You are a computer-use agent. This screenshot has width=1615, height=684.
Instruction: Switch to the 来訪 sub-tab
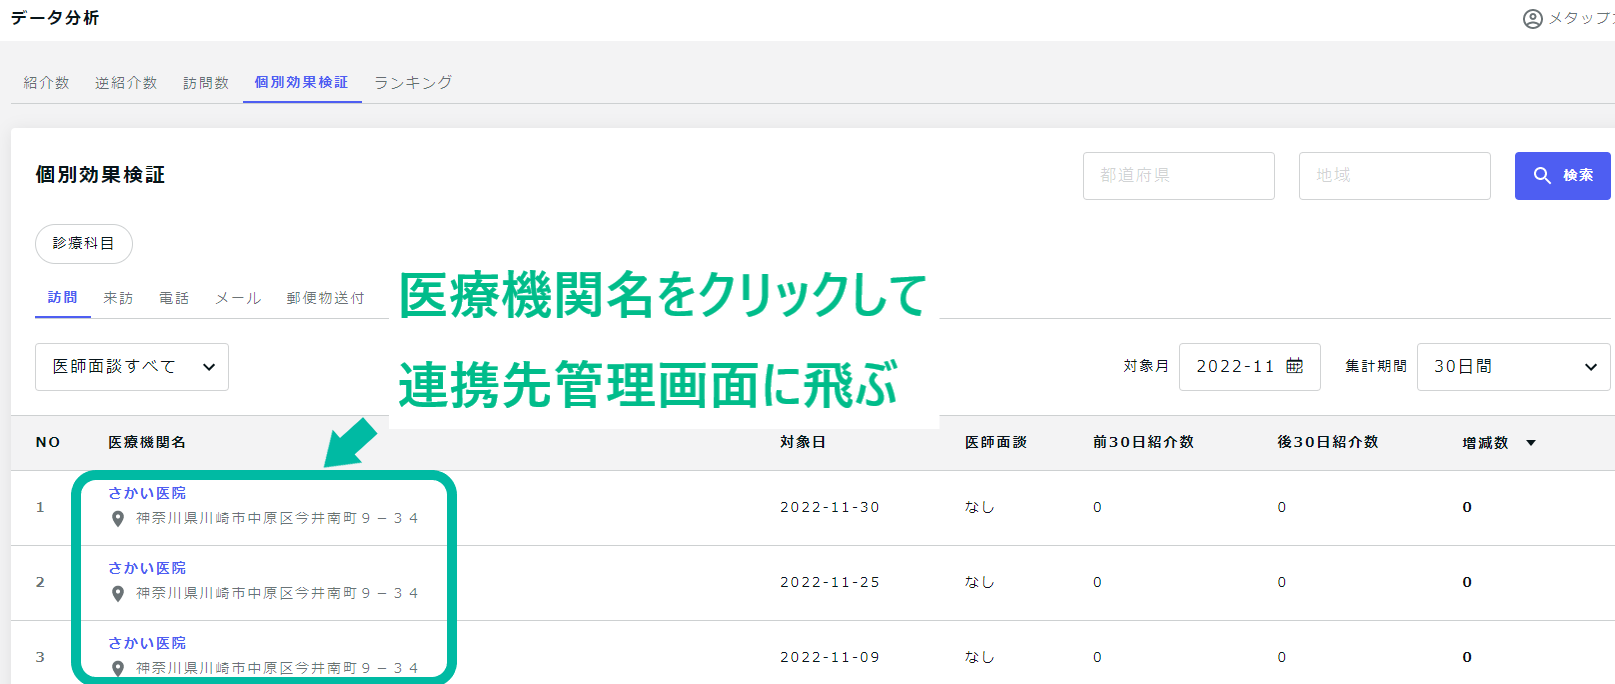[x=118, y=298]
